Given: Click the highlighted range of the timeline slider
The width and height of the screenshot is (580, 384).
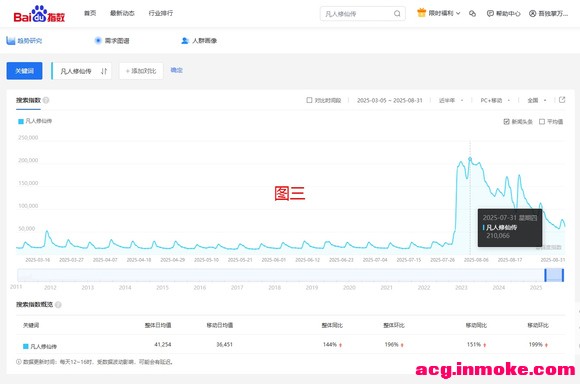Looking at the screenshot, I should tap(554, 275).
